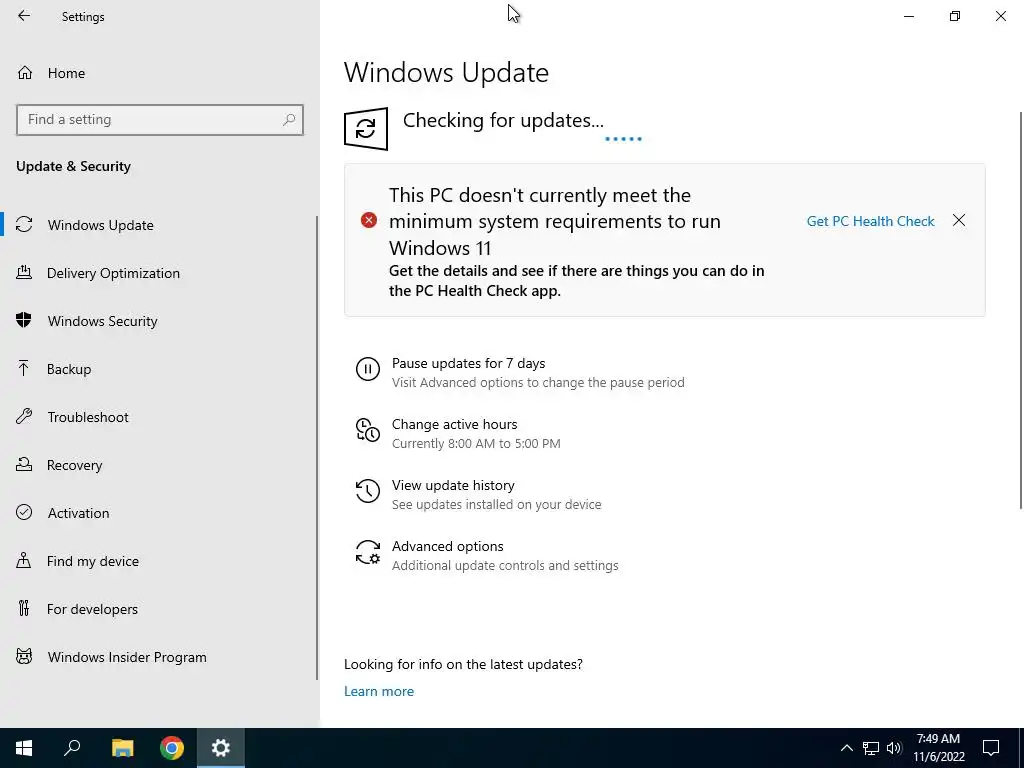Click the search magnifier in Find a setting

[289, 120]
